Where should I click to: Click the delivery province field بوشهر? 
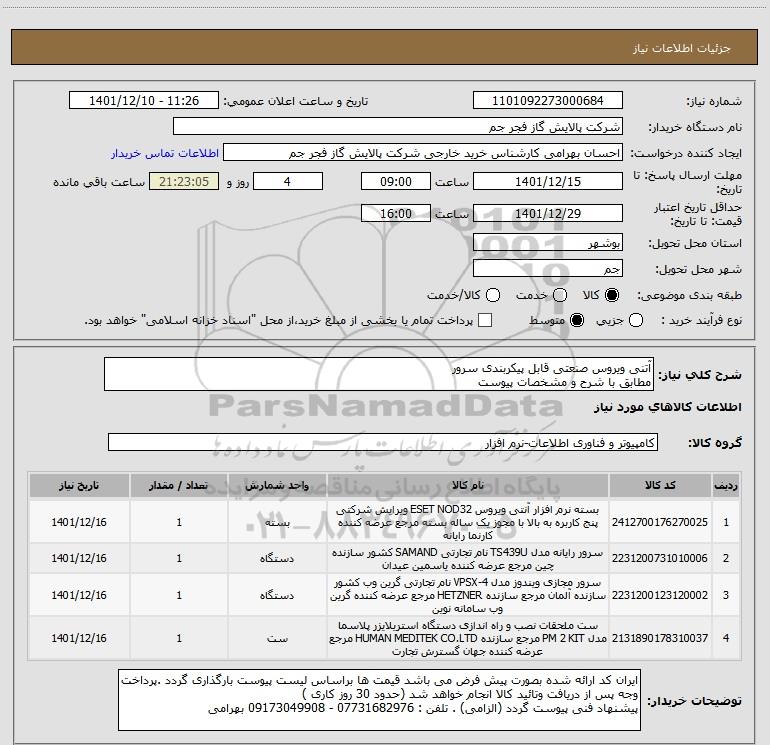[x=548, y=243]
